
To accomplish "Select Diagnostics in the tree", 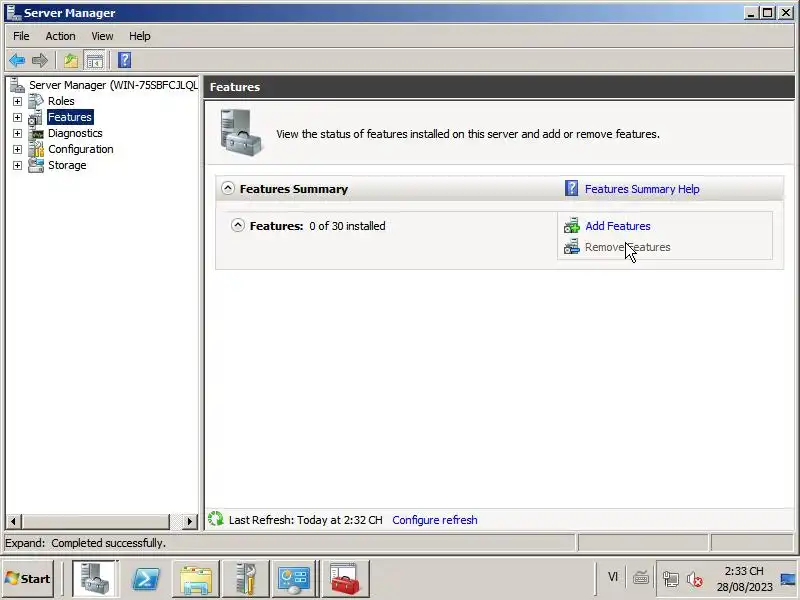I will (x=75, y=133).
